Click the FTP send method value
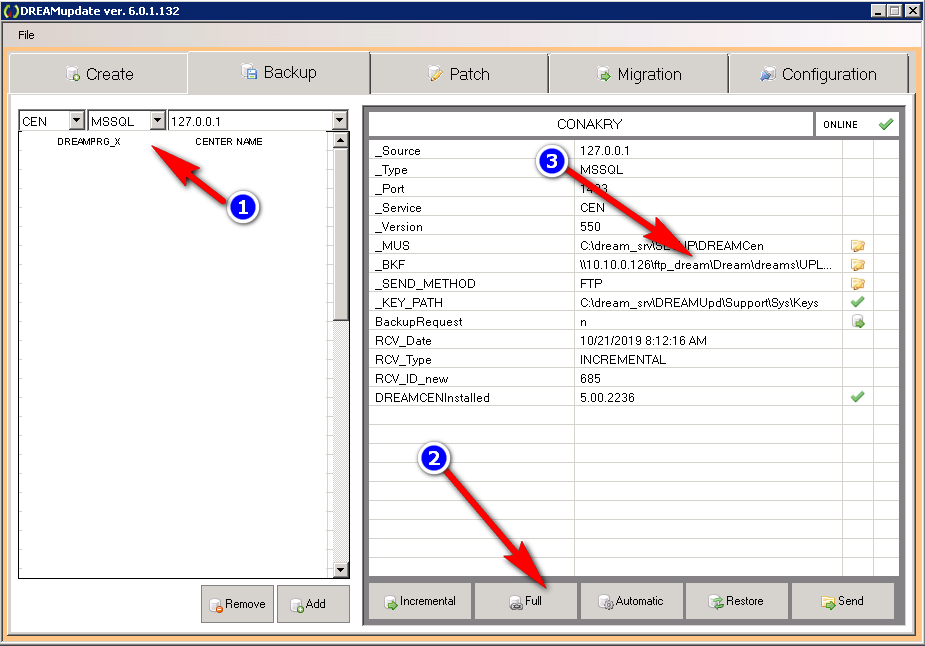 click(x=591, y=284)
